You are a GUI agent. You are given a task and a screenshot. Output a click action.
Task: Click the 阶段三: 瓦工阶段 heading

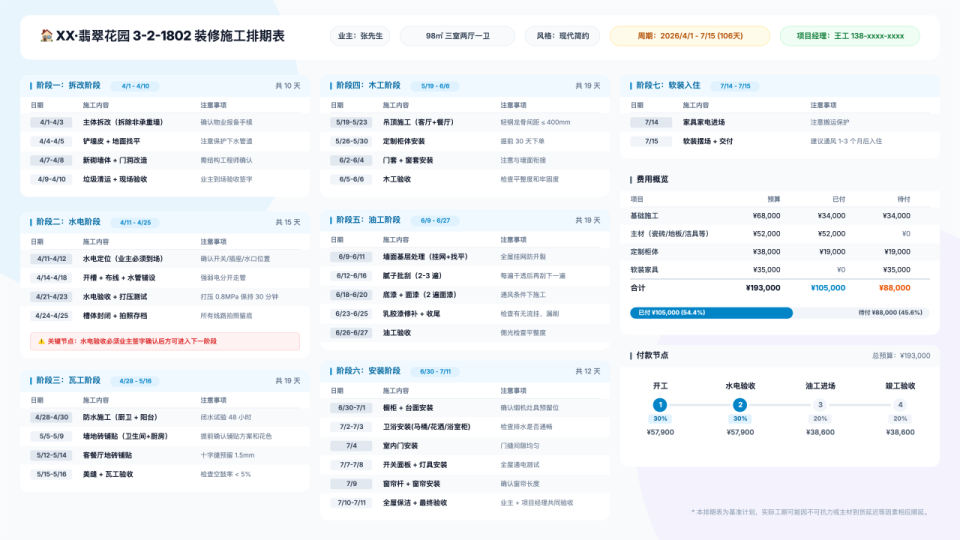[68, 380]
